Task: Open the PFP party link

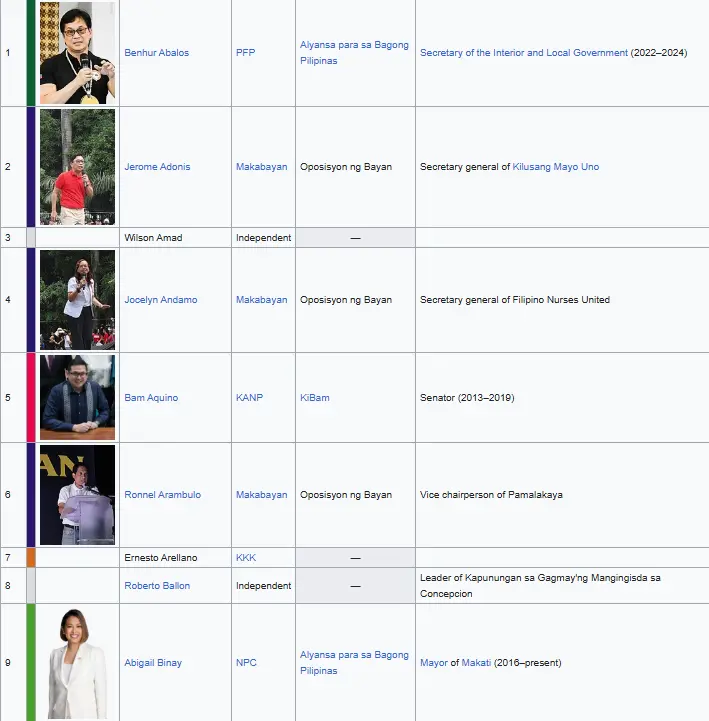Action: click(x=245, y=52)
